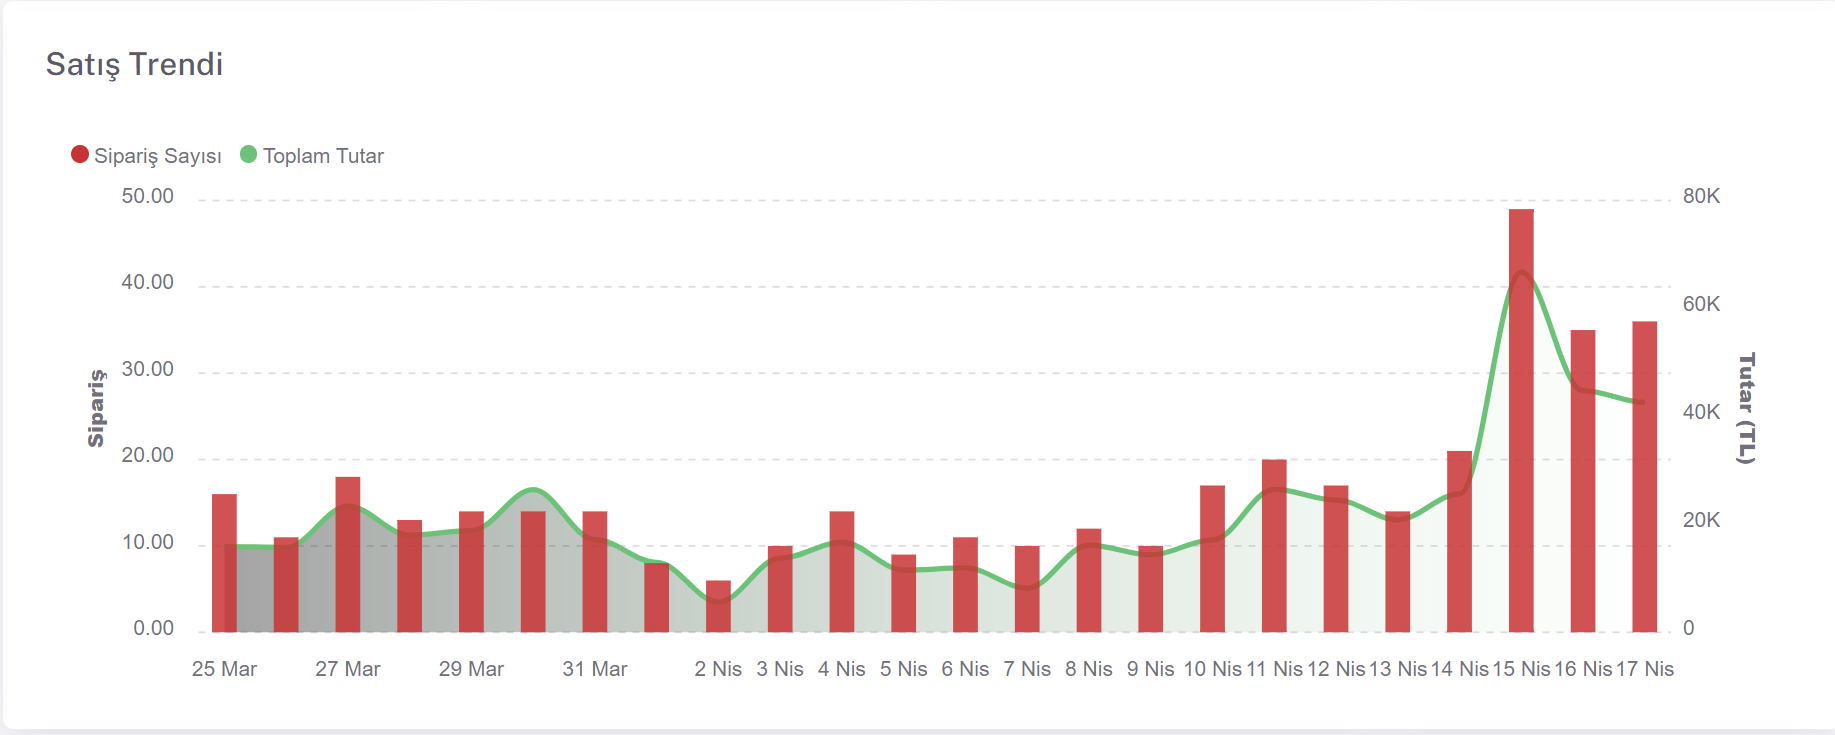Click the 10 Nis x-axis date label

[x=1212, y=669]
